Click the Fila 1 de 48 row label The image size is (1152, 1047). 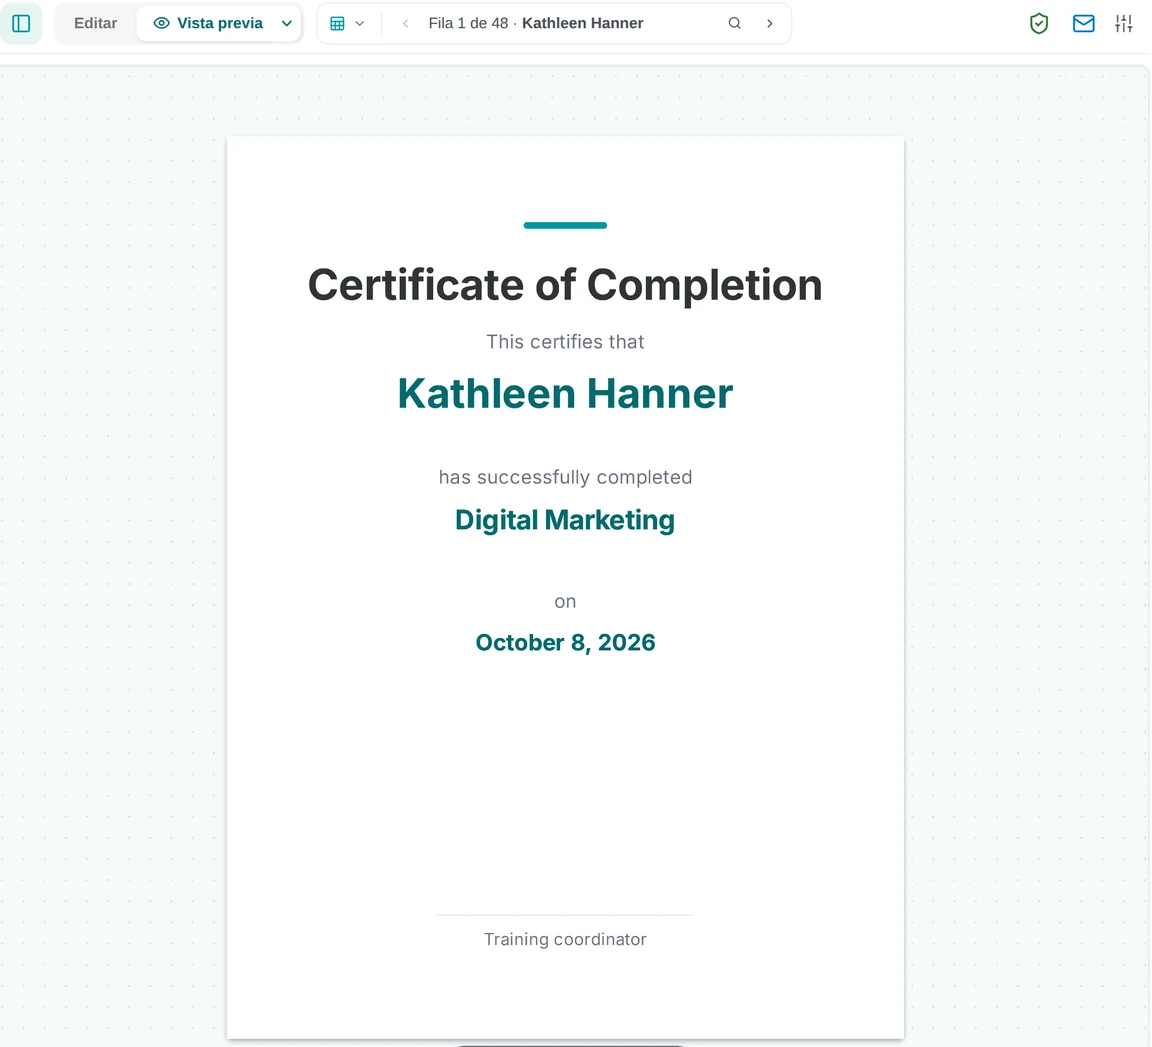coord(469,24)
